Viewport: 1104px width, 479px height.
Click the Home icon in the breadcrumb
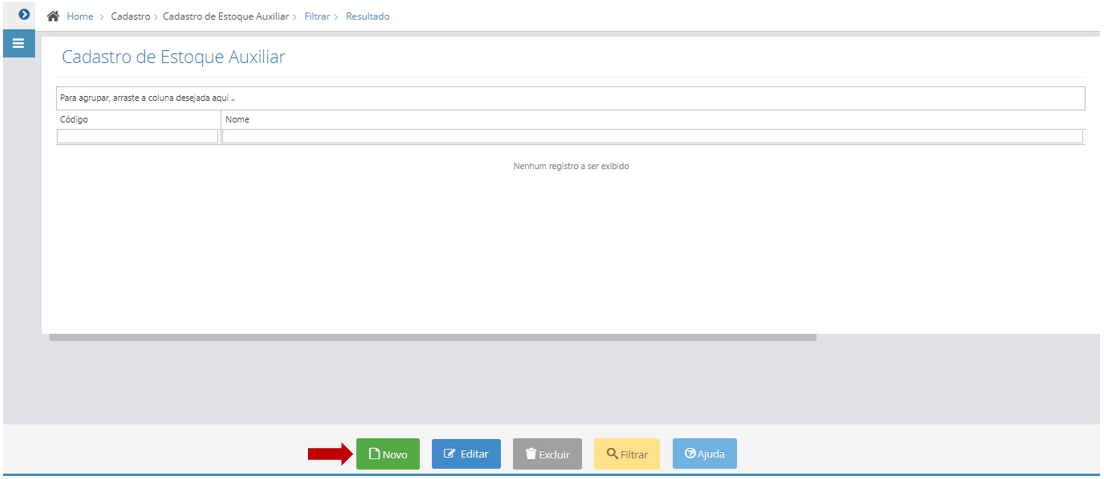coord(52,16)
